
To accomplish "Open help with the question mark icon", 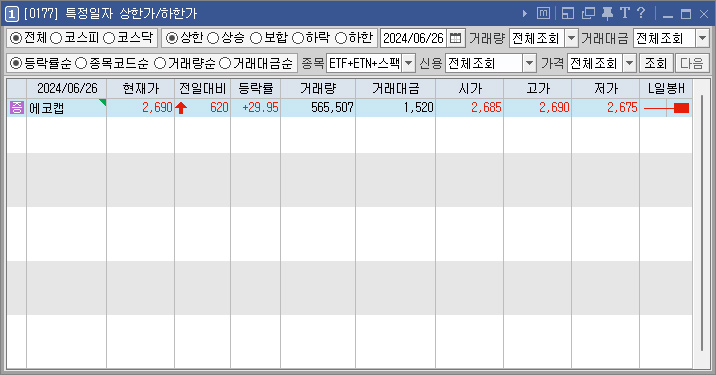I will (x=641, y=13).
